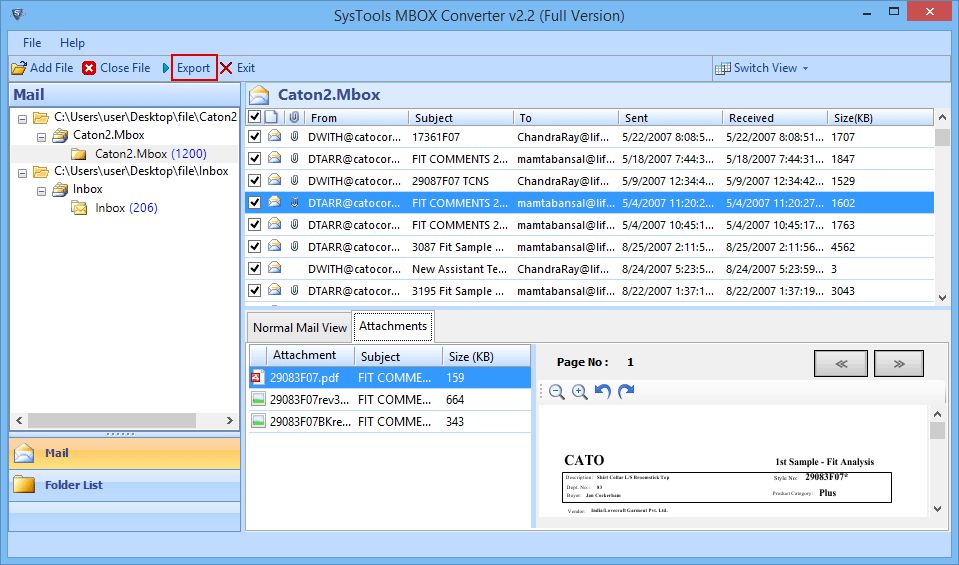Click the Mail envelope icon in the lower pane
This screenshot has height=565, width=959.
coord(24,453)
